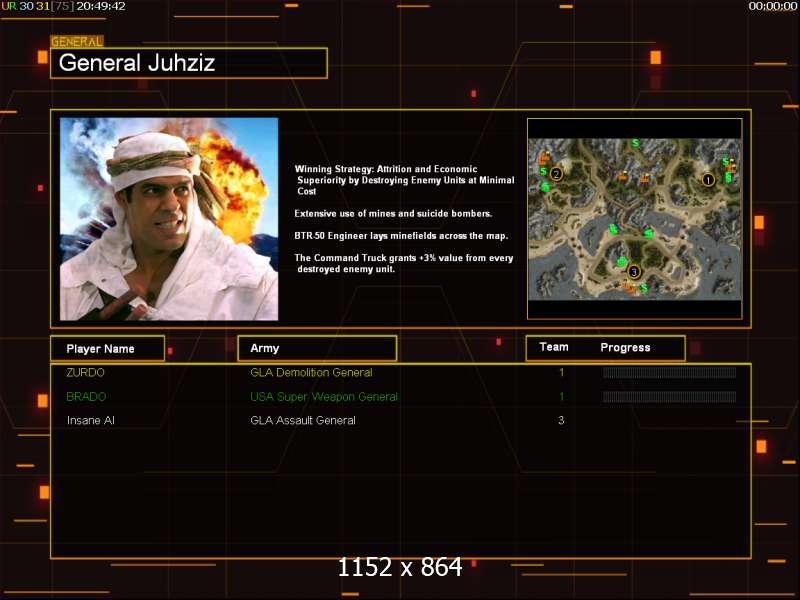Image resolution: width=800 pixels, height=600 pixels.
Task: Click the BTR-50 Engineer minefields line
Action: click(401, 236)
